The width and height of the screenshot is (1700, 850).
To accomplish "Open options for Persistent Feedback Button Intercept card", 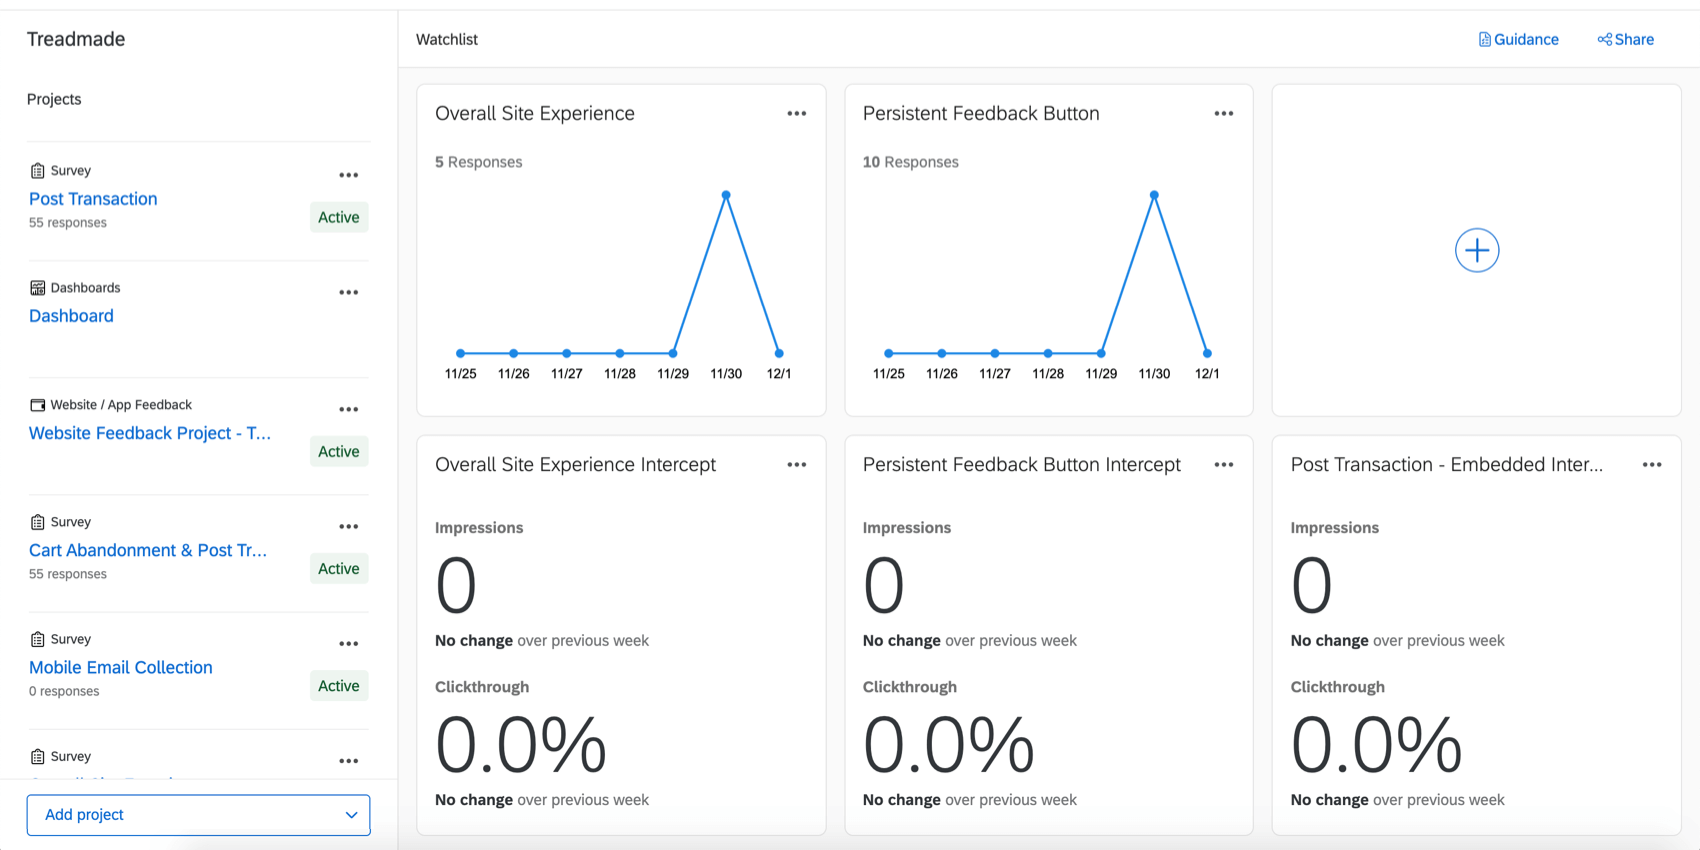I will [1223, 465].
